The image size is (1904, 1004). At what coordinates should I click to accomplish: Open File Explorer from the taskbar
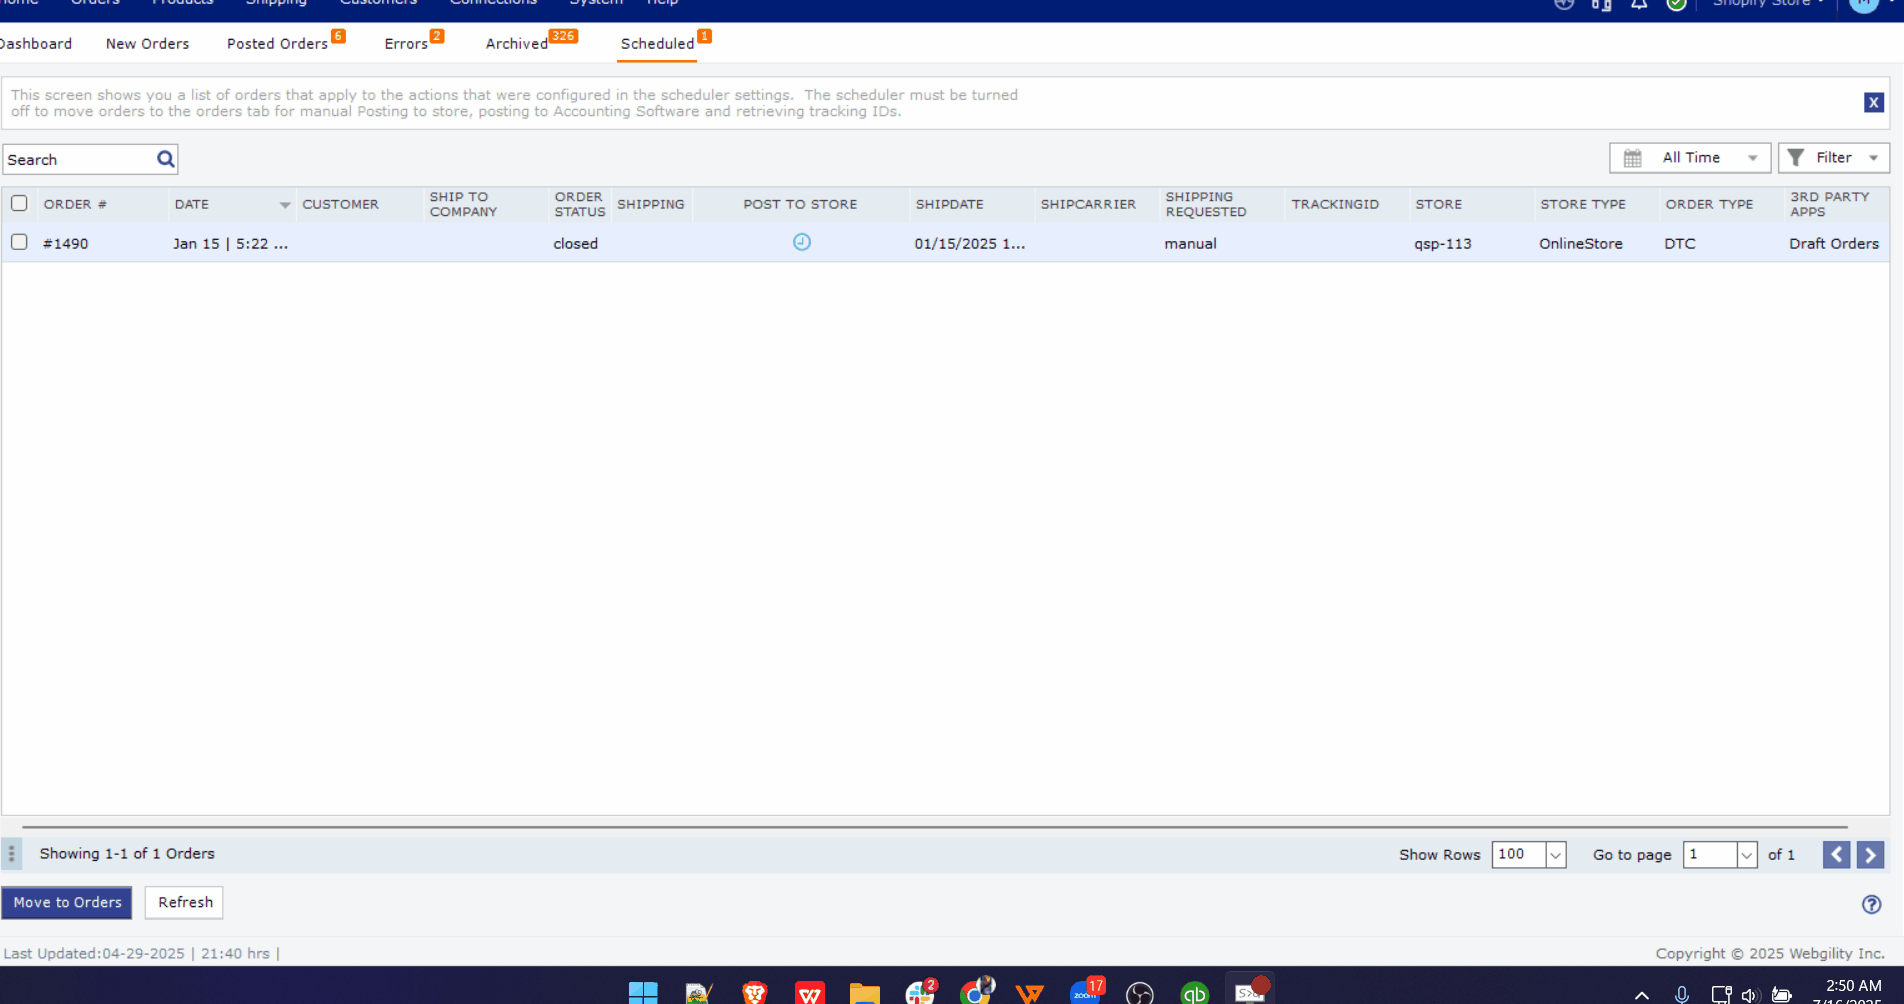tap(864, 993)
